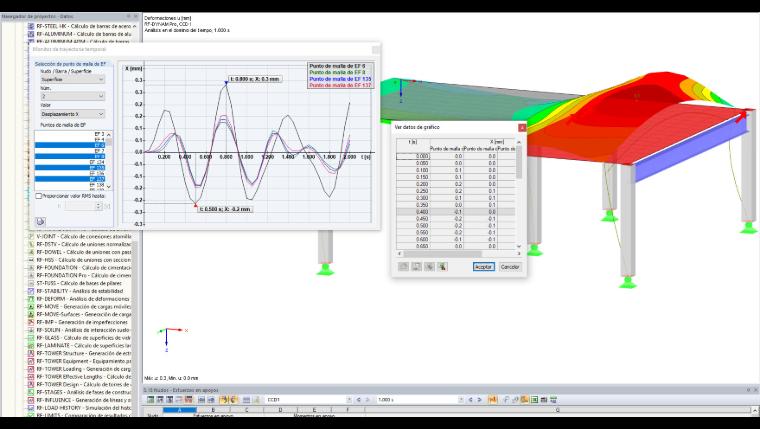The width and height of the screenshot is (760, 429).
Task: Click the Aceptar button
Action: pyautogui.click(x=483, y=267)
